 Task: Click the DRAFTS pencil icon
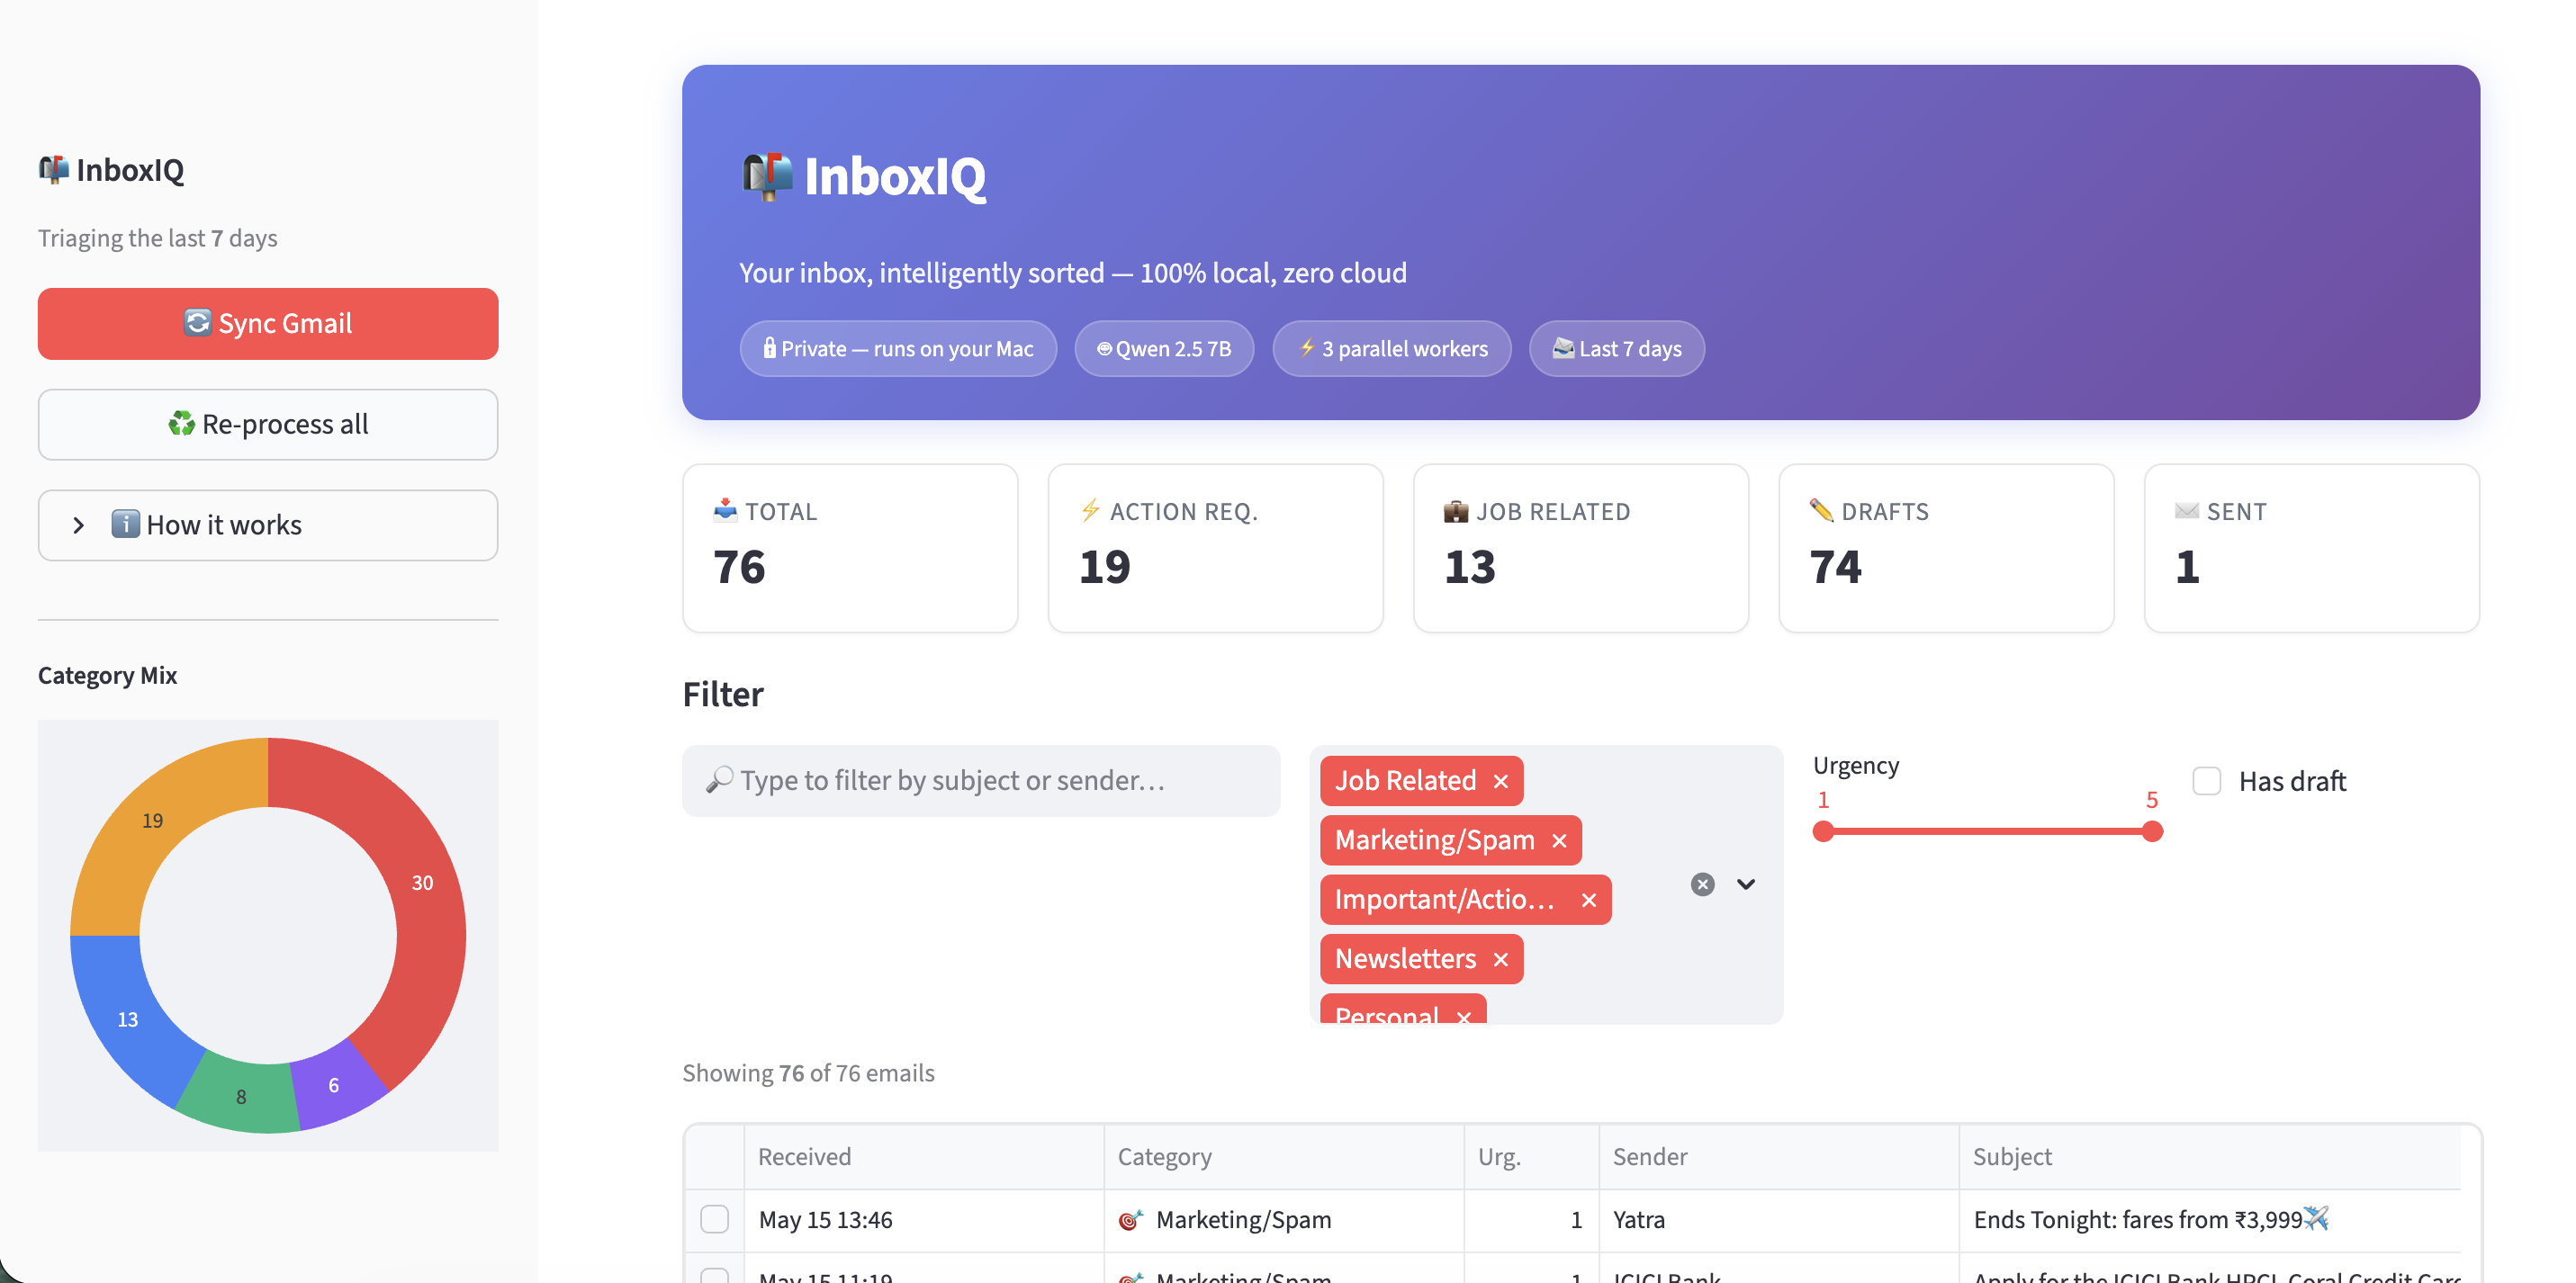[1821, 510]
